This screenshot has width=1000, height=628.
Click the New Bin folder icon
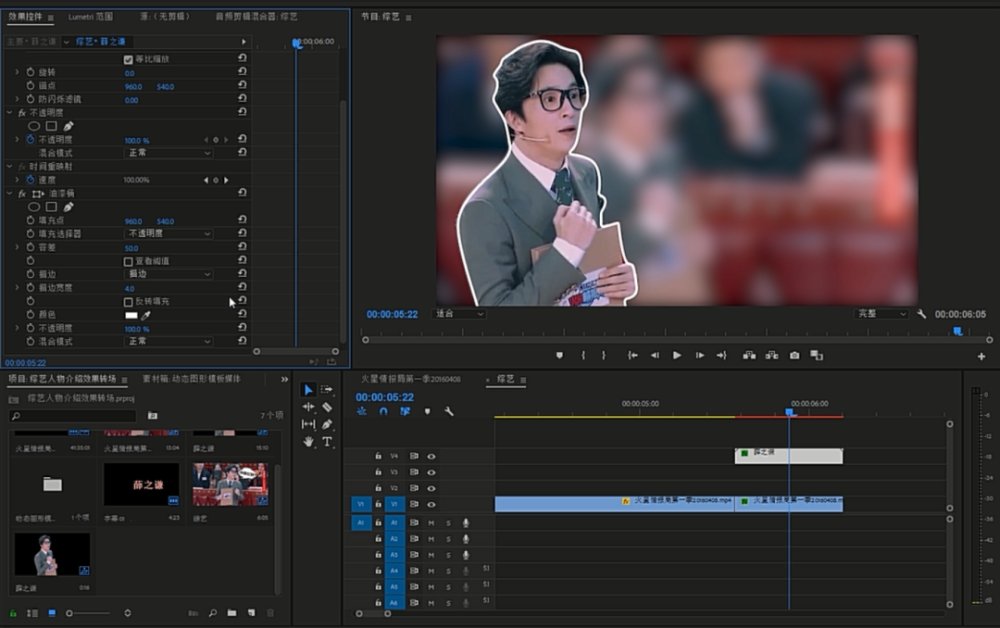(x=231, y=612)
